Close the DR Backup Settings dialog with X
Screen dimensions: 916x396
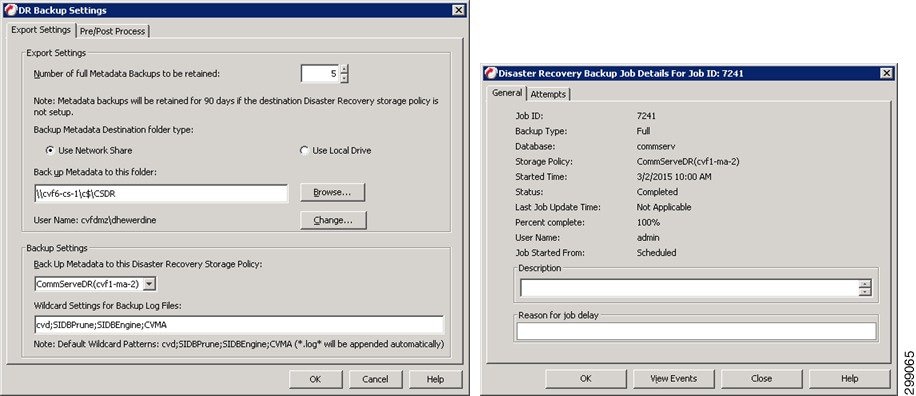459,10
